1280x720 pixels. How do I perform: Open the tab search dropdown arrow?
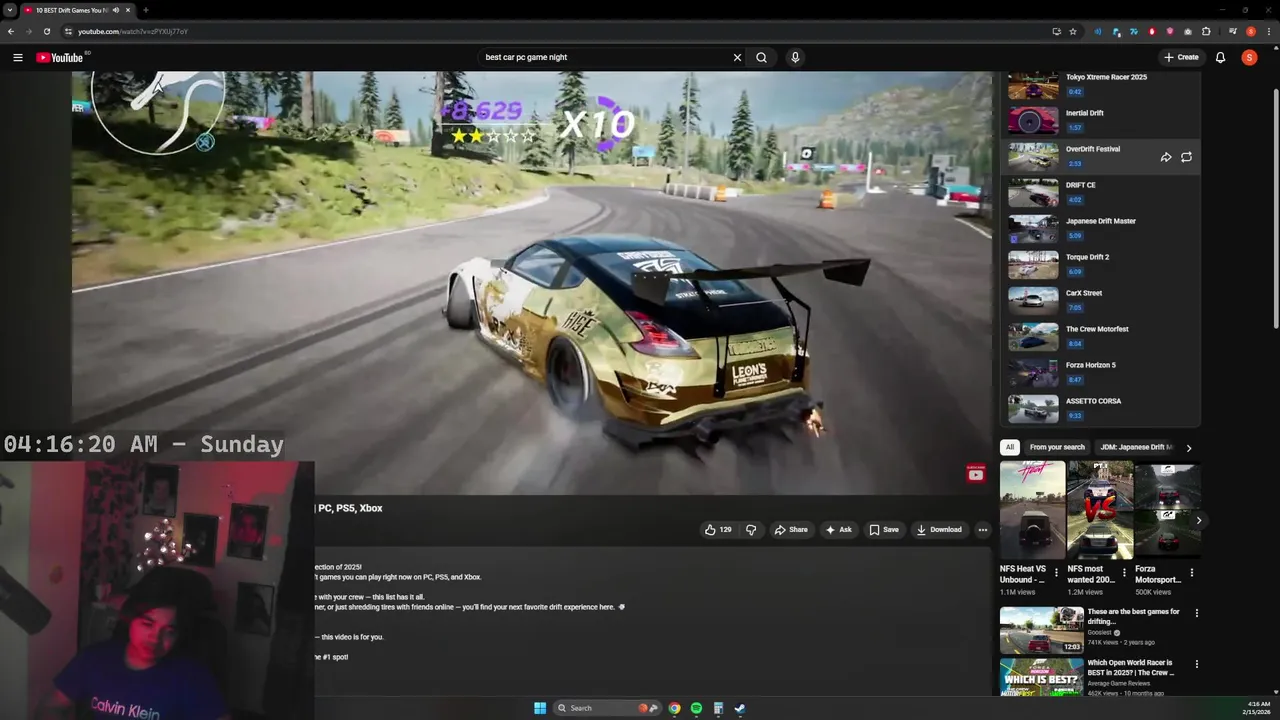9,10
